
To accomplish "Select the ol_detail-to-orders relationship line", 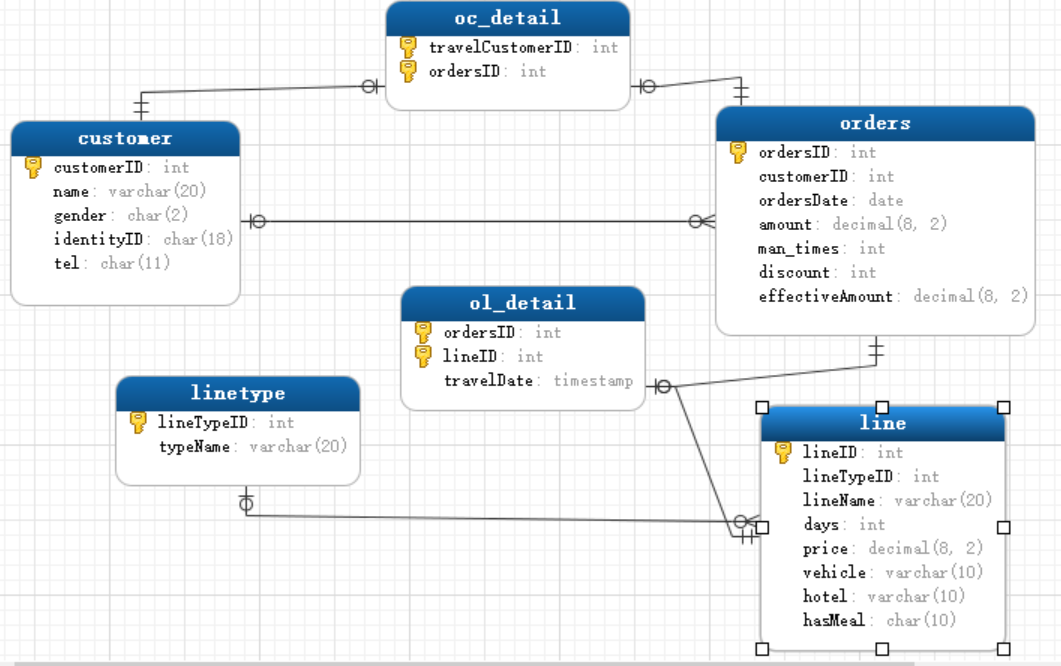I will point(778,376).
